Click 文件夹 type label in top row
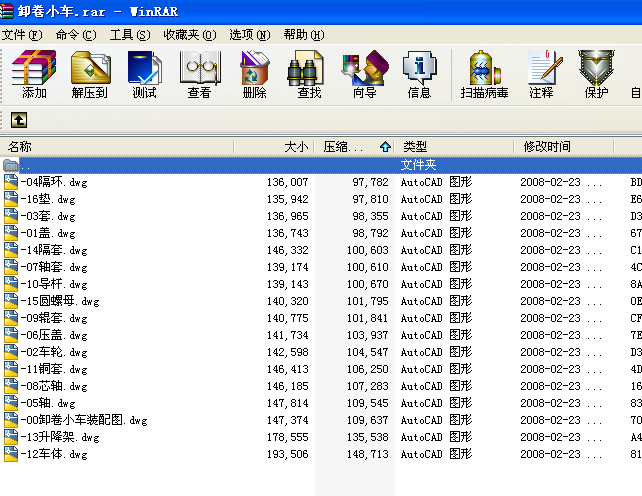Screen dimensions: 642x496 (418, 165)
